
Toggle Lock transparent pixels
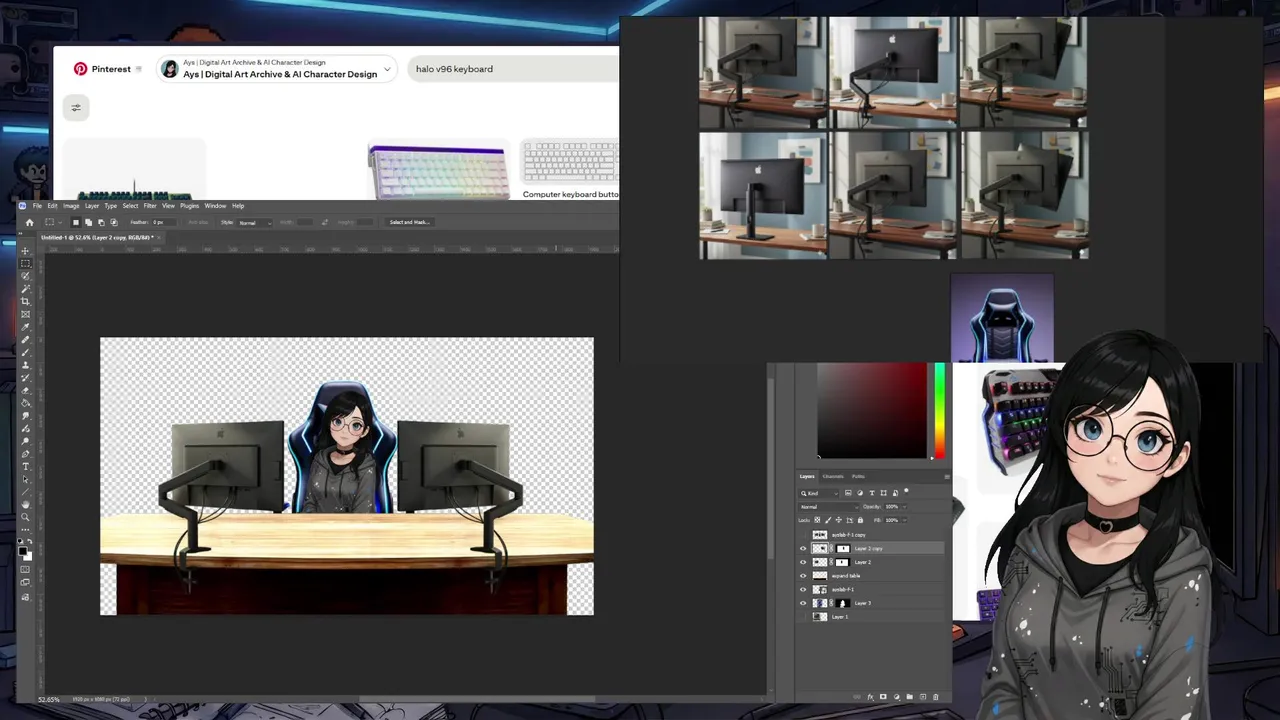point(817,520)
